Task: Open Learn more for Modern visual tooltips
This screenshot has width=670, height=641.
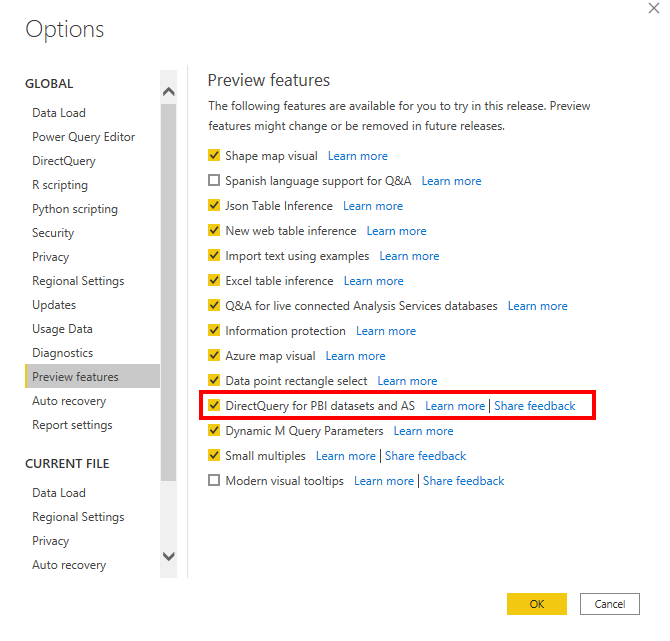Action: (384, 481)
